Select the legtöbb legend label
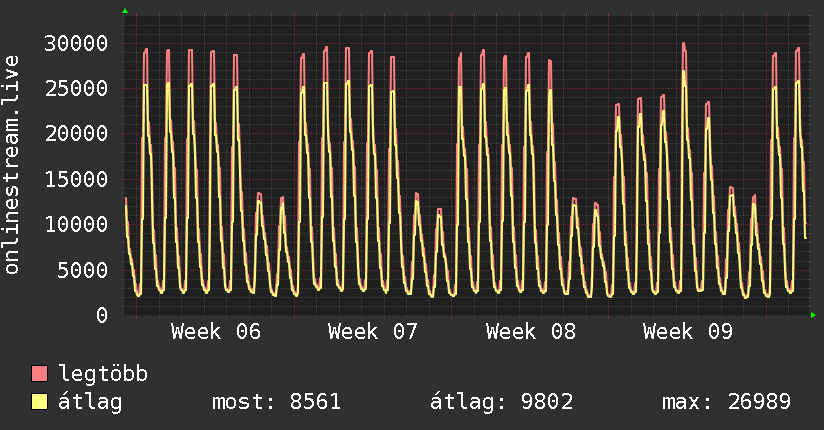Viewport: 824px width, 430px height. [x=103, y=374]
